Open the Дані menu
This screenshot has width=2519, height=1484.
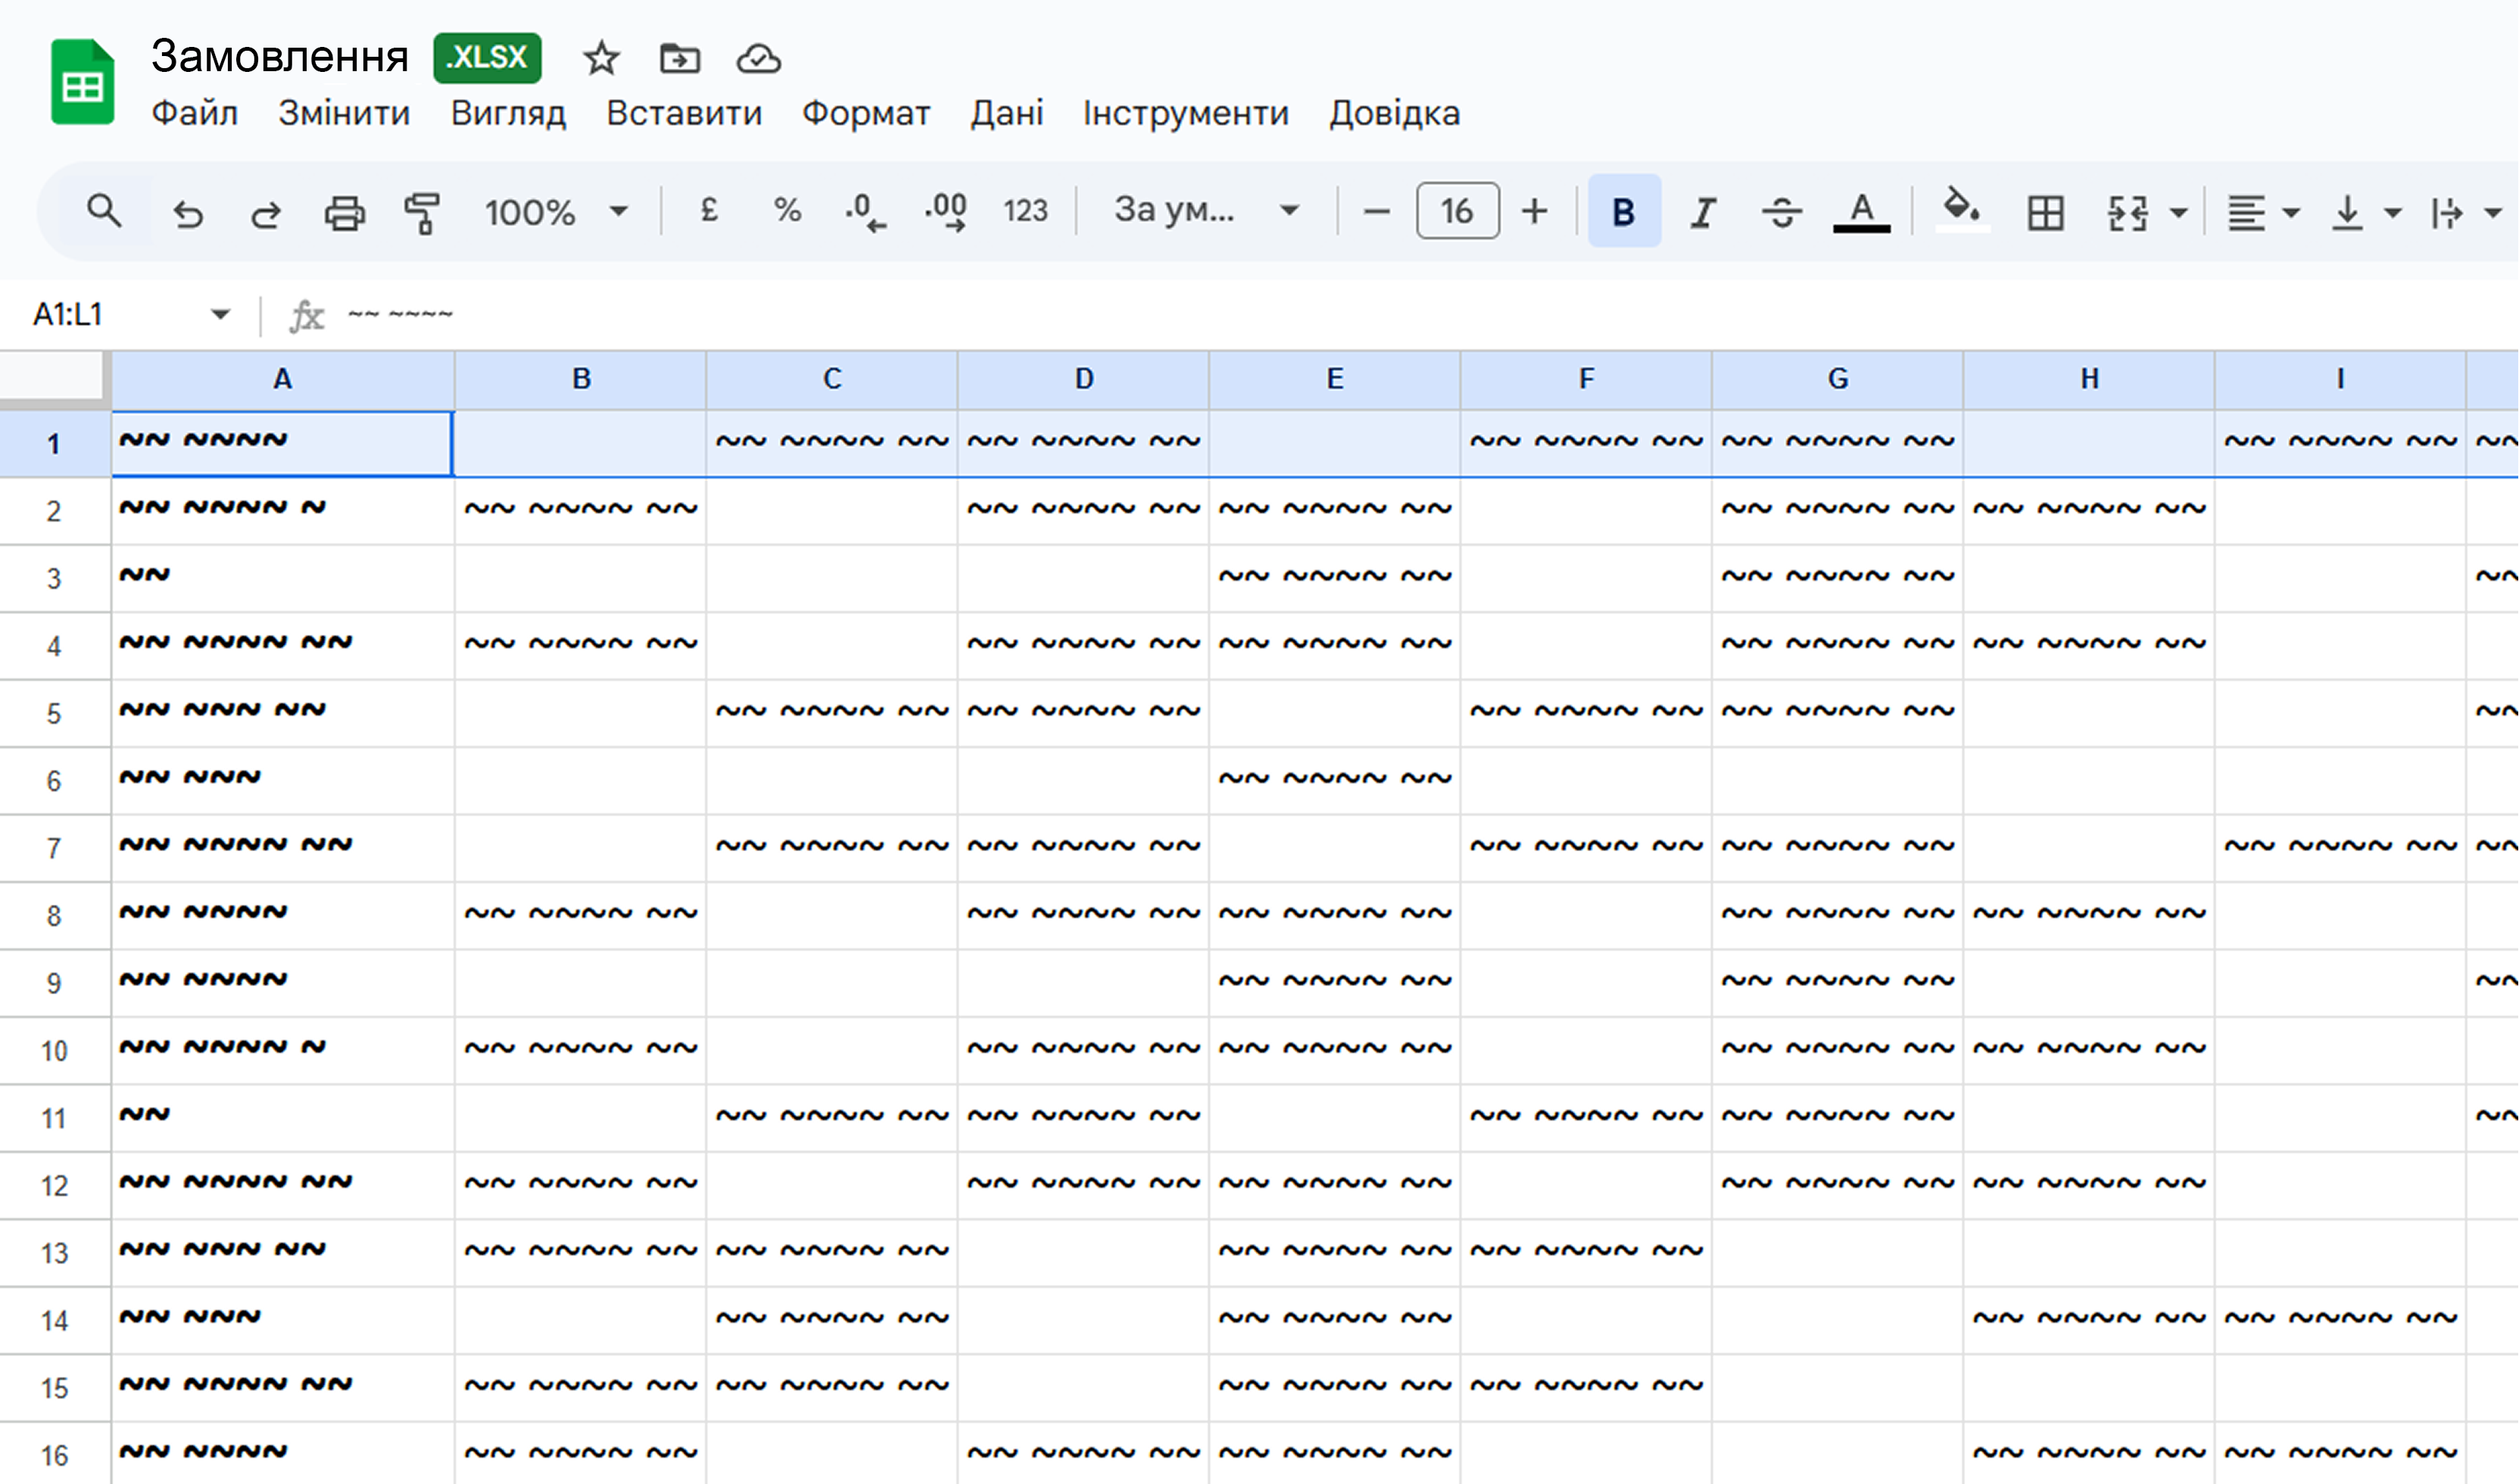coord(1006,112)
